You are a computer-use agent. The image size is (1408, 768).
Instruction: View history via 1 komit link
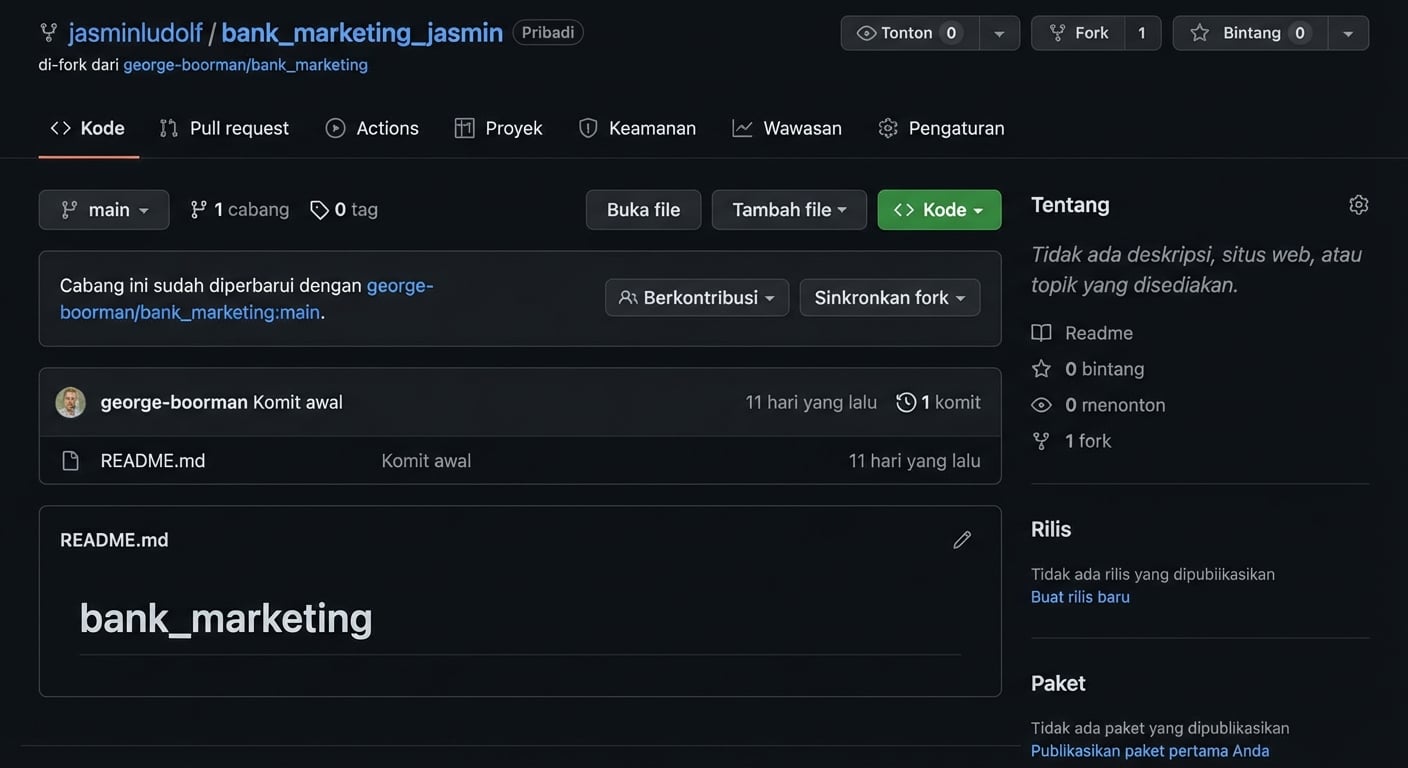(x=938, y=402)
